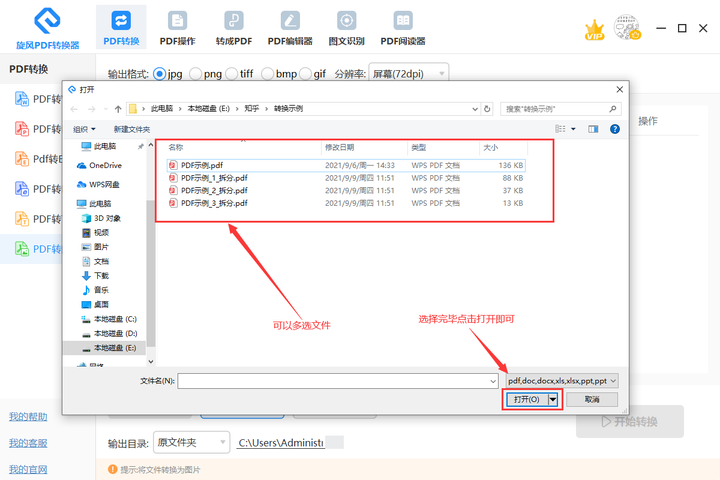Select the png output format radio
This screenshot has width=720, height=480.
(x=196, y=73)
